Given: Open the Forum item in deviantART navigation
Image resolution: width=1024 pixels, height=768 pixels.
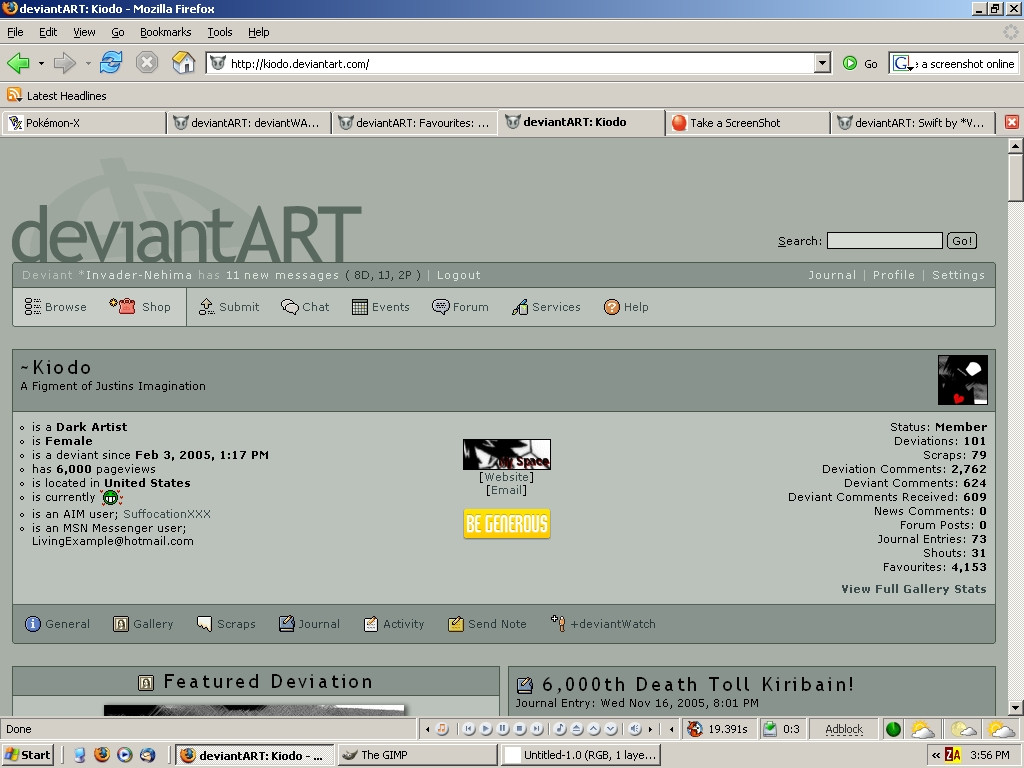Looking at the screenshot, I should coord(460,307).
